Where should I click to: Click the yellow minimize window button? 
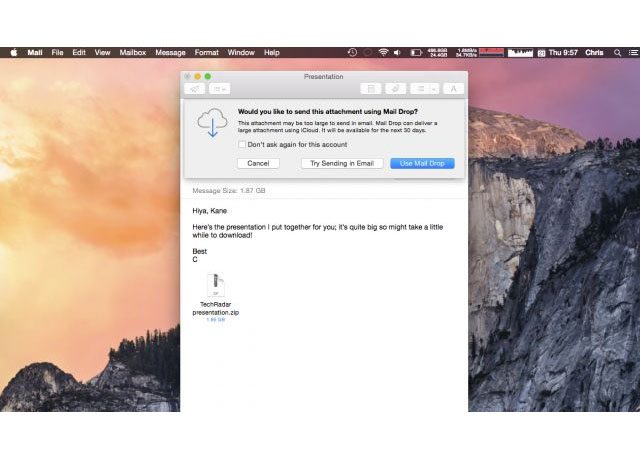pos(198,76)
